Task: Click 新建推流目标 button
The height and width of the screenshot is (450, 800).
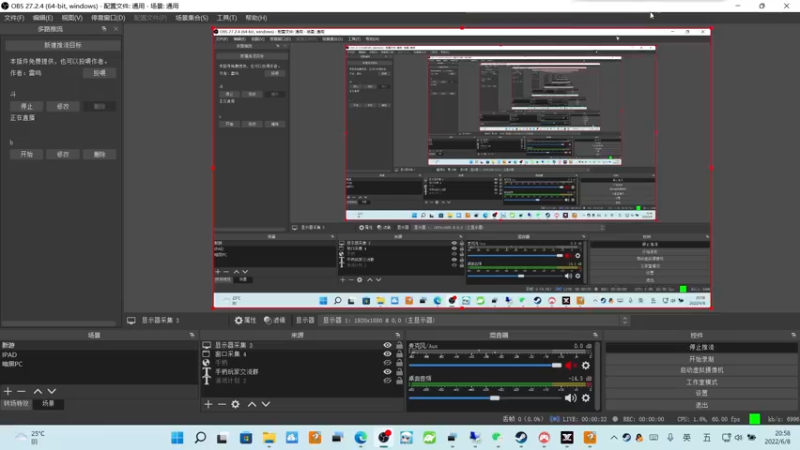Action: (x=63, y=45)
